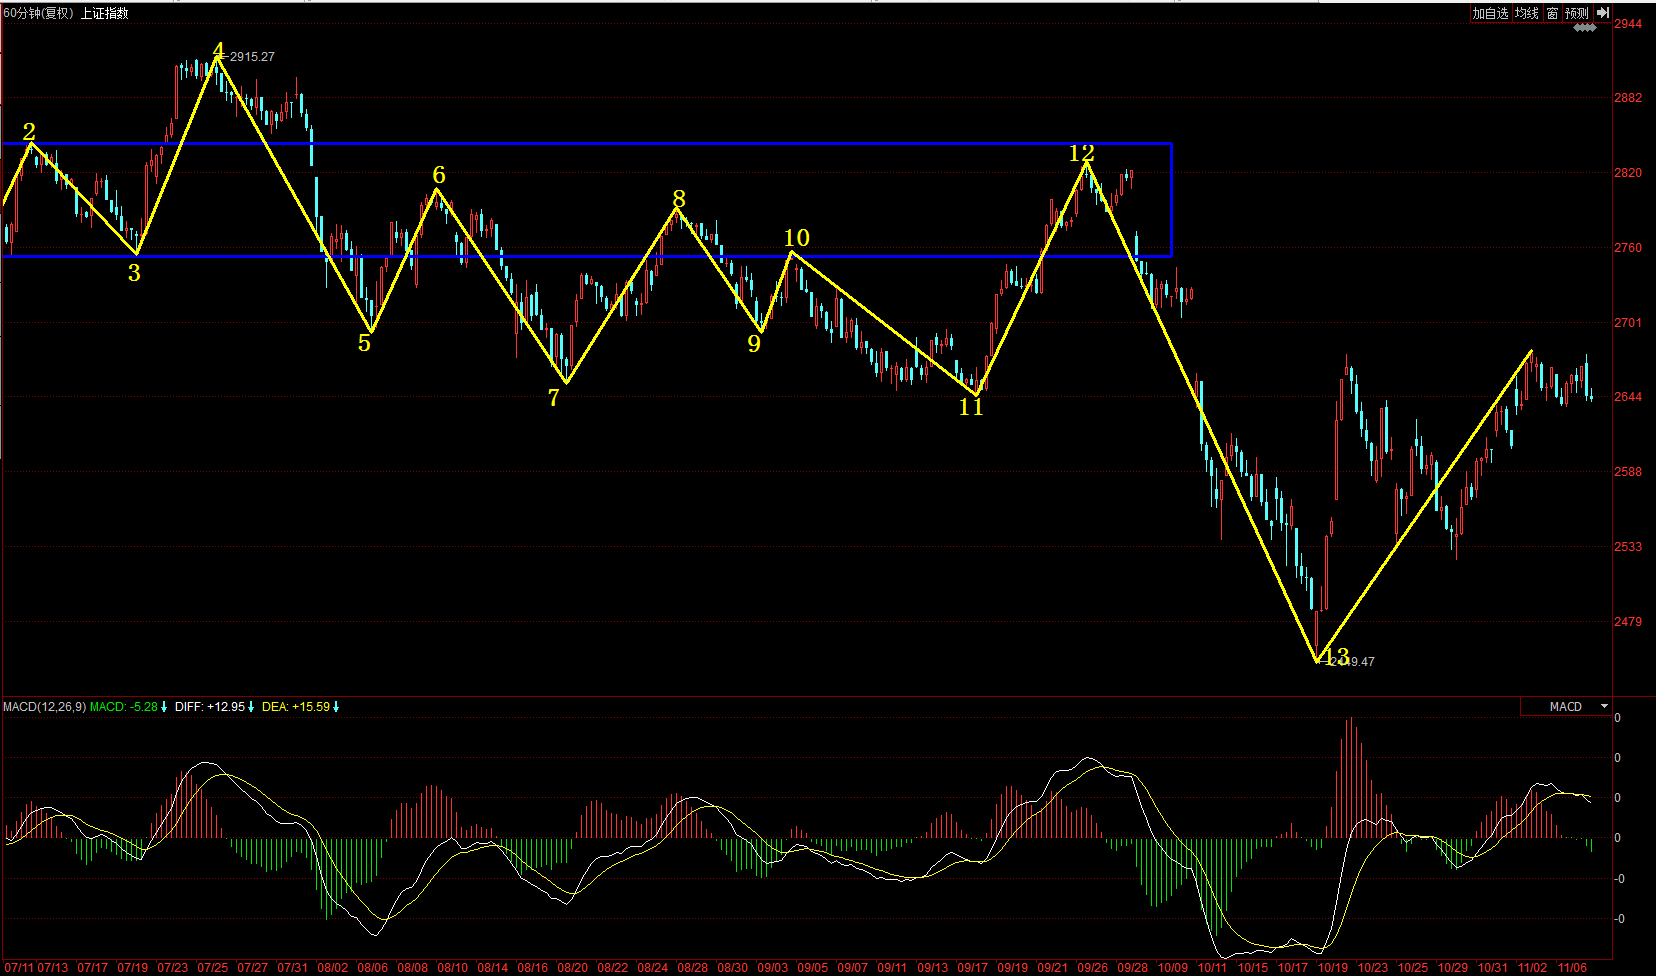
Task: Click the dropdown arrow beside the MACD selector
Action: [x=1604, y=707]
